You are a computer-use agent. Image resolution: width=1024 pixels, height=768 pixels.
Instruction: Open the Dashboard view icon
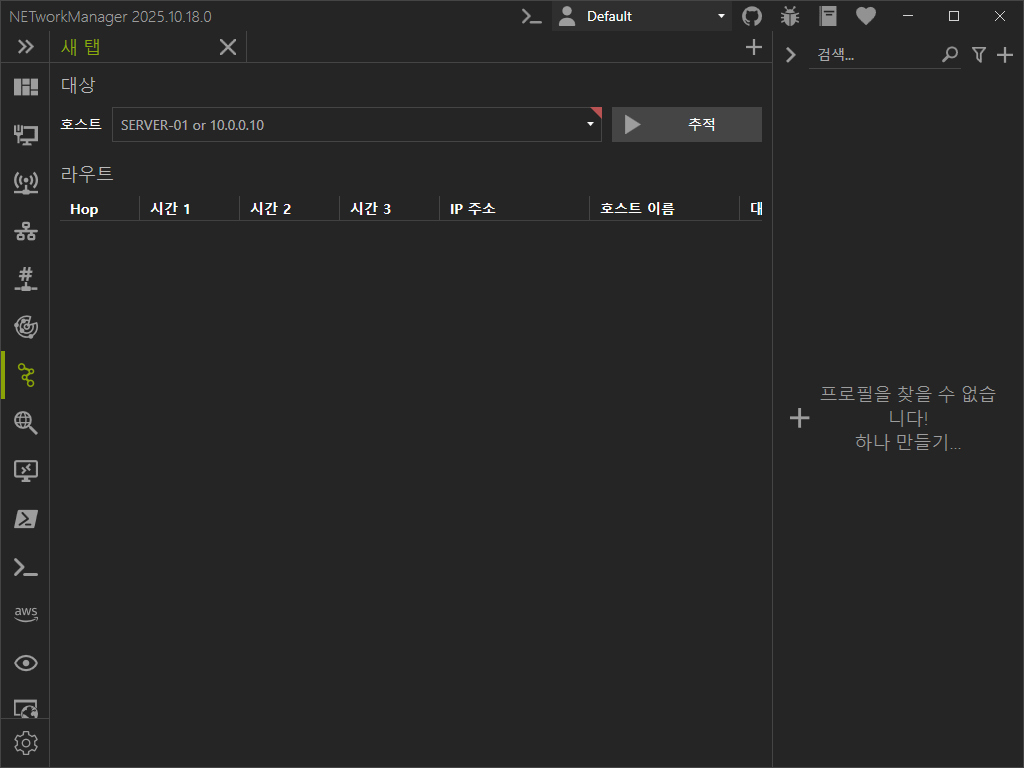25,87
